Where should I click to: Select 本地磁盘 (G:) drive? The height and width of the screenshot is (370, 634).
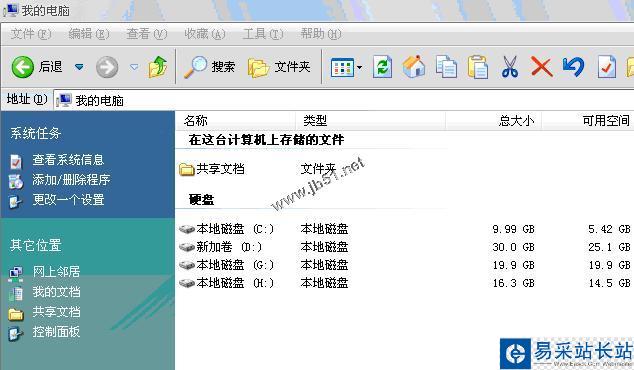(x=227, y=265)
